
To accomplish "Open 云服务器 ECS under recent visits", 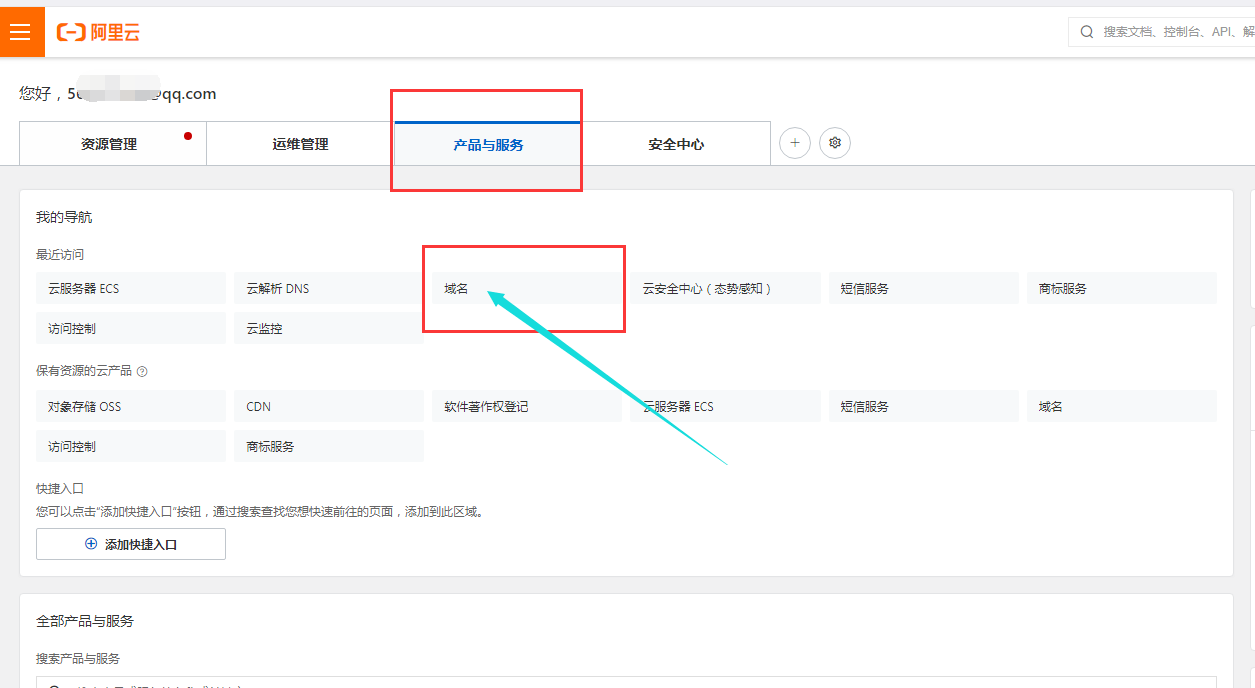I will [x=131, y=288].
